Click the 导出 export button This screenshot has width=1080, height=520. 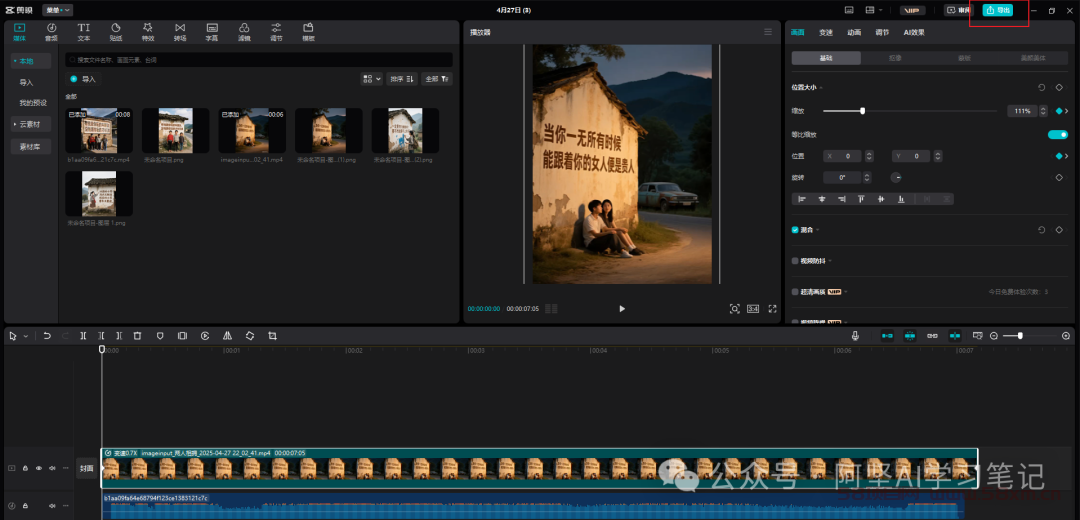click(x=998, y=10)
